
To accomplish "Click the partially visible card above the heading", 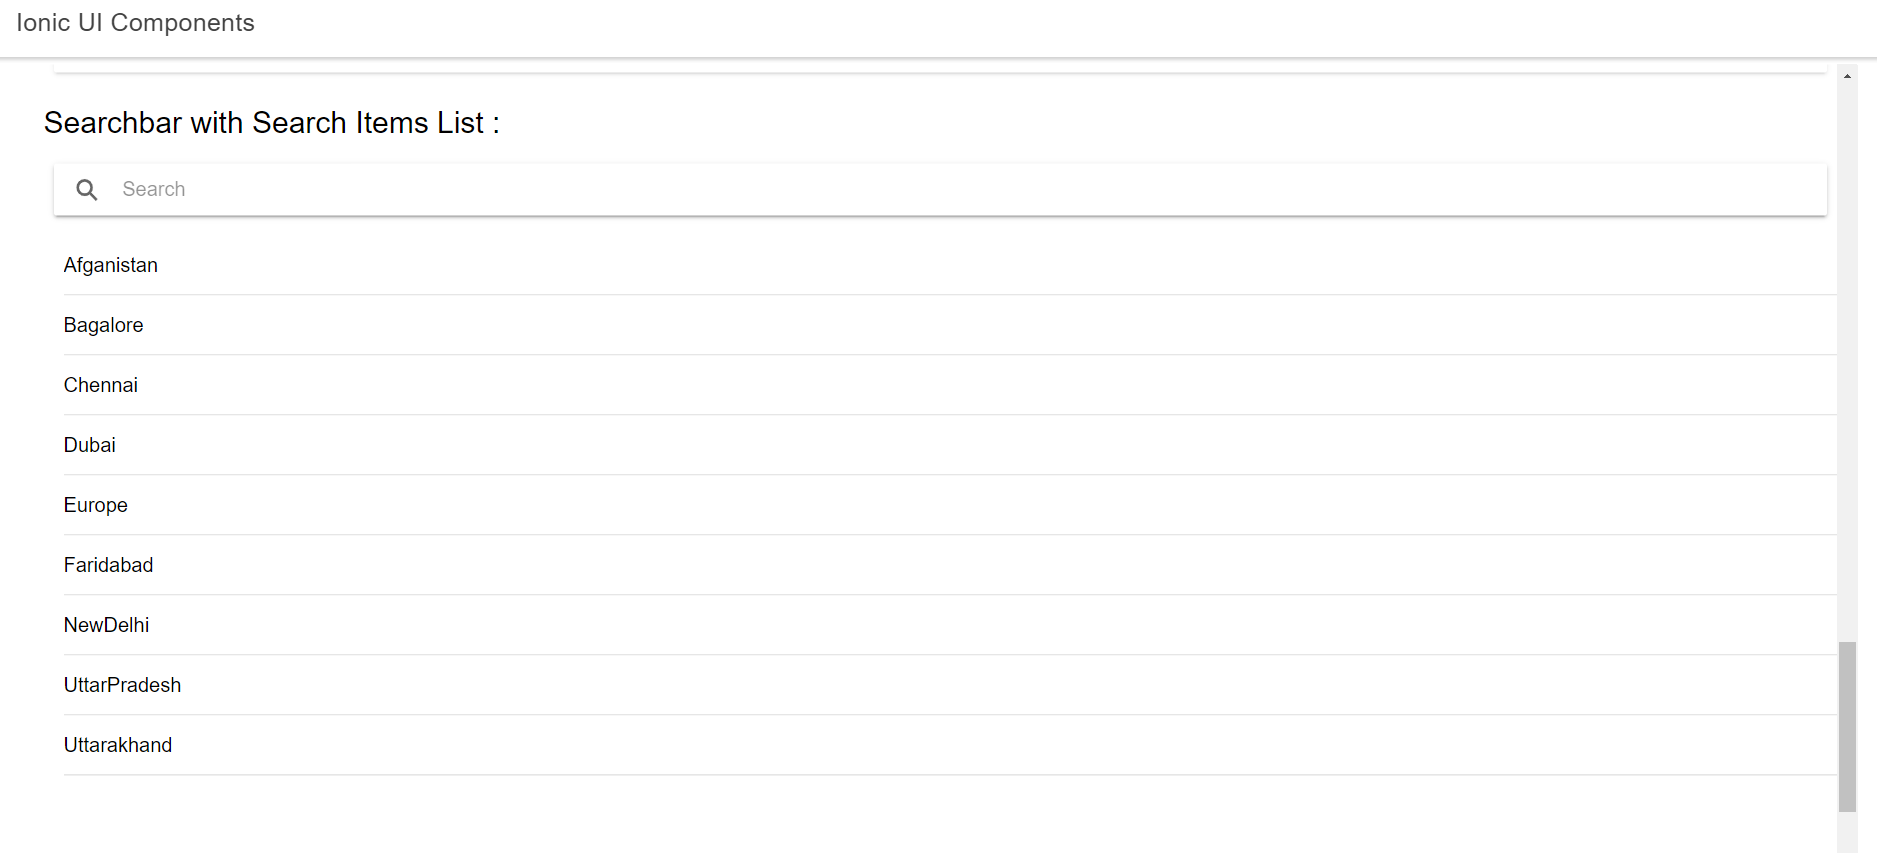I will 900,67.
